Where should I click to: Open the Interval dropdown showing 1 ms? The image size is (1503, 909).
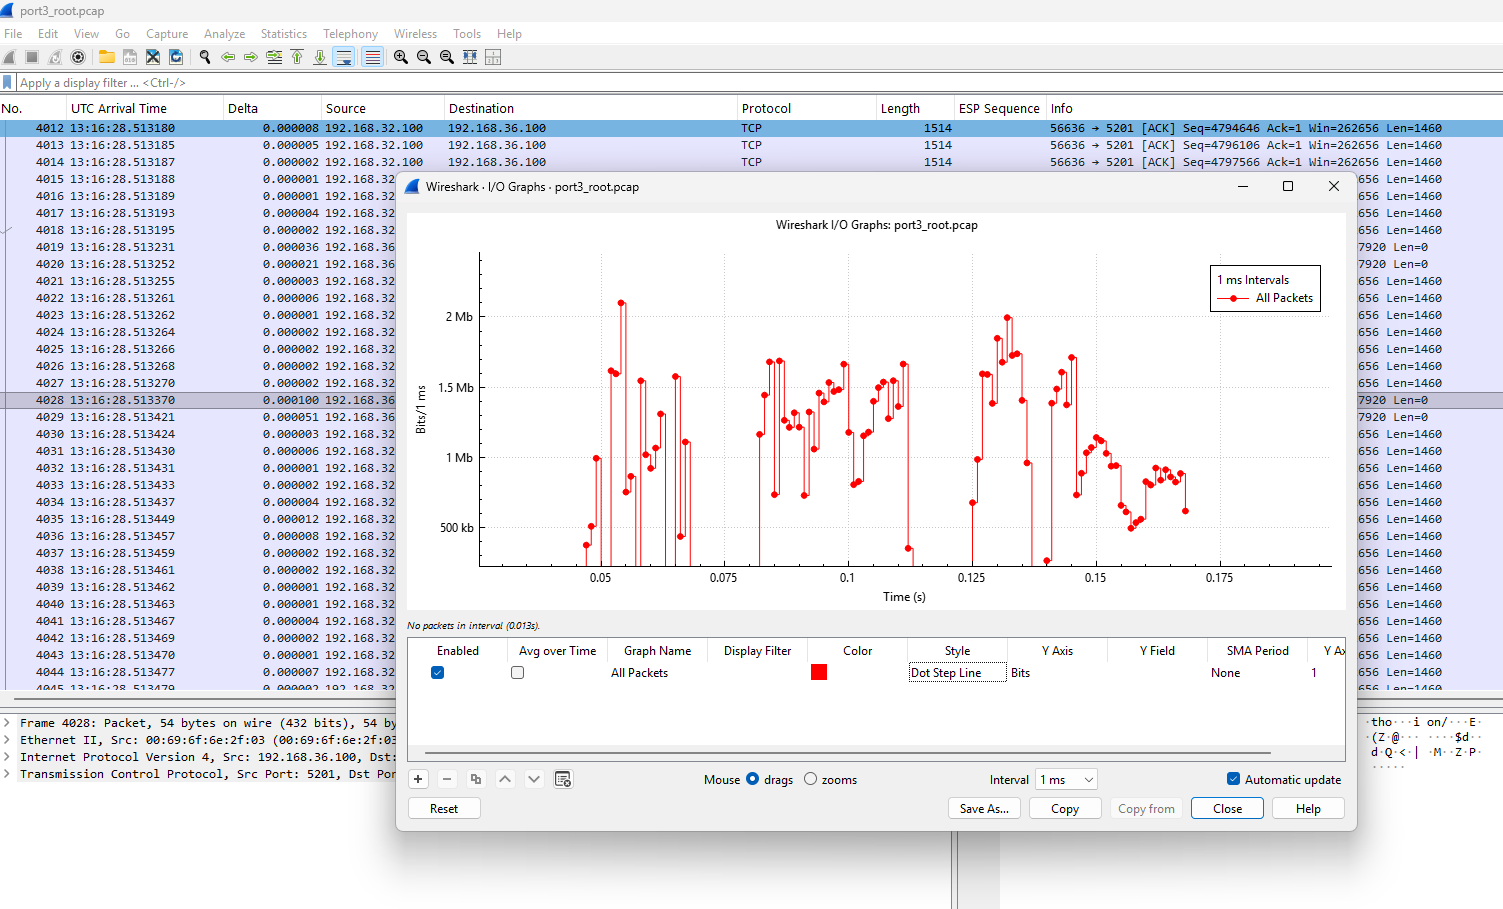pyautogui.click(x=1067, y=779)
